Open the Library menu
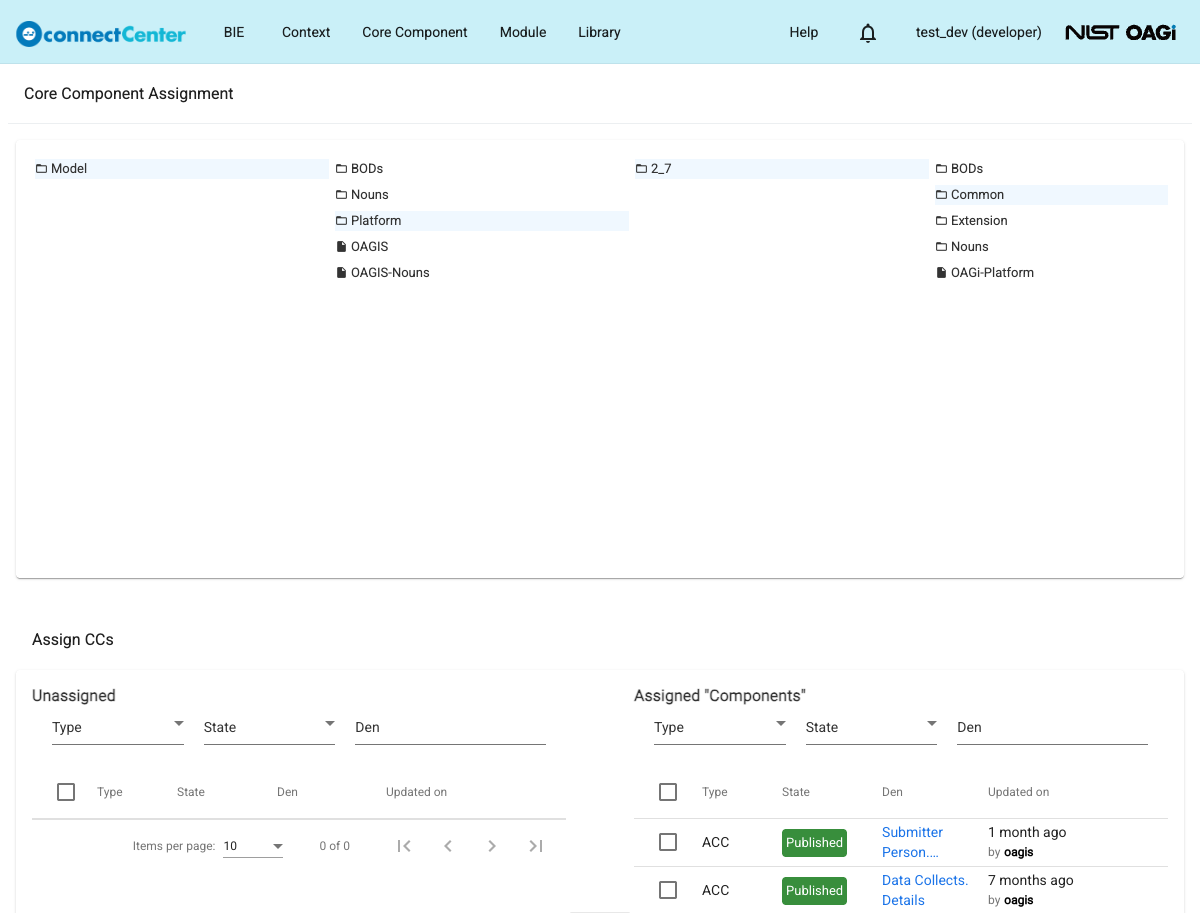1200x913 pixels. click(x=599, y=32)
